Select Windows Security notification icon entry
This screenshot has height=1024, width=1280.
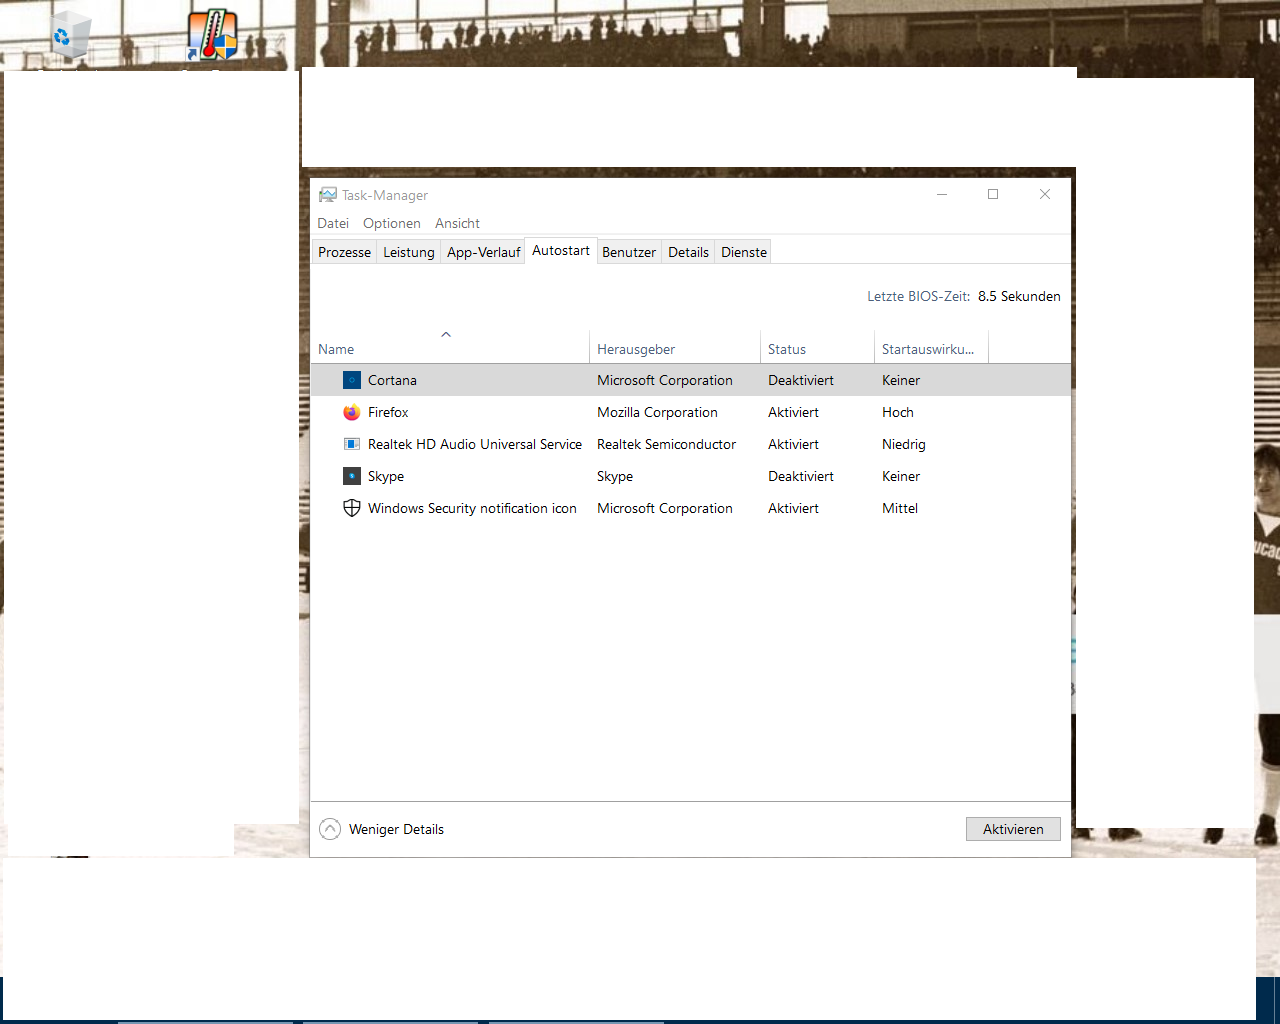pyautogui.click(x=472, y=508)
